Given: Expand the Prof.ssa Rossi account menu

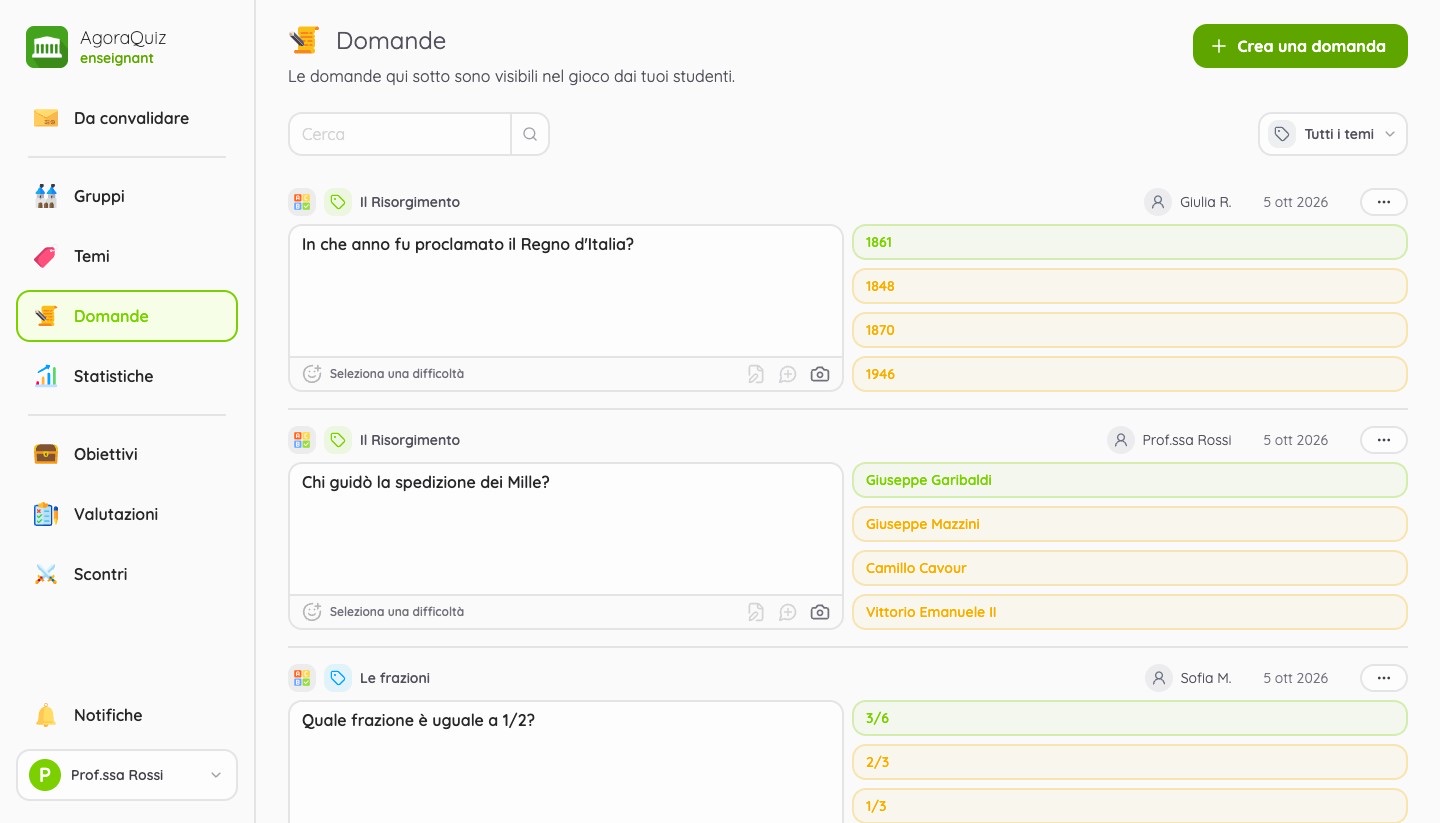Looking at the screenshot, I should click(x=127, y=775).
